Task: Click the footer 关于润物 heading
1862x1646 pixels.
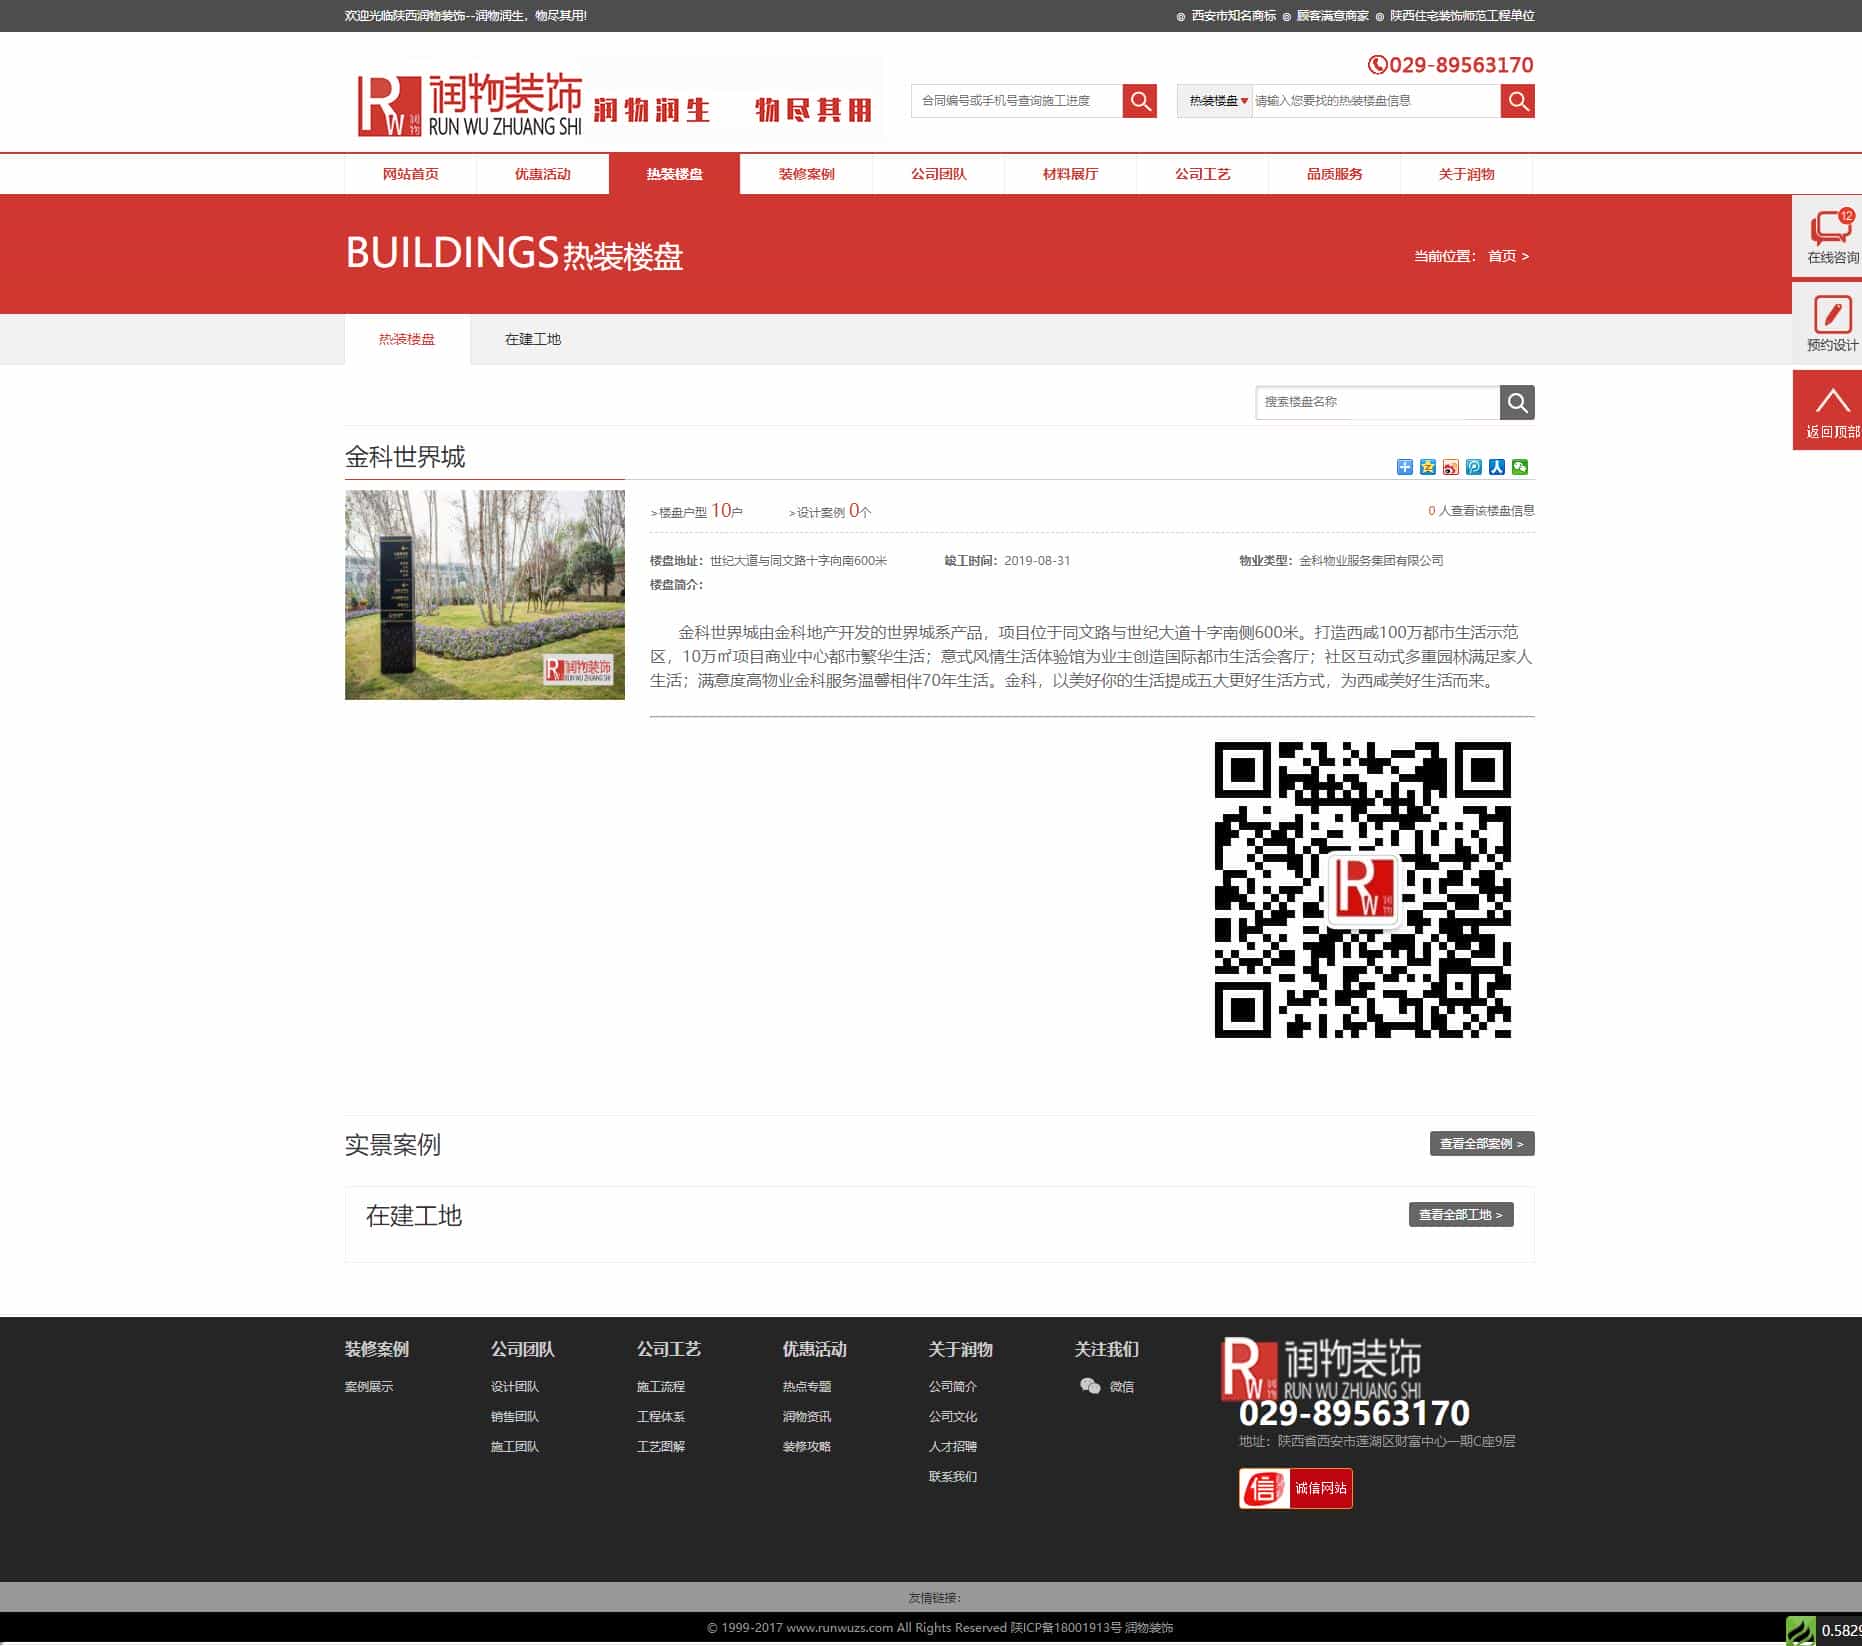Action: coord(961,1349)
